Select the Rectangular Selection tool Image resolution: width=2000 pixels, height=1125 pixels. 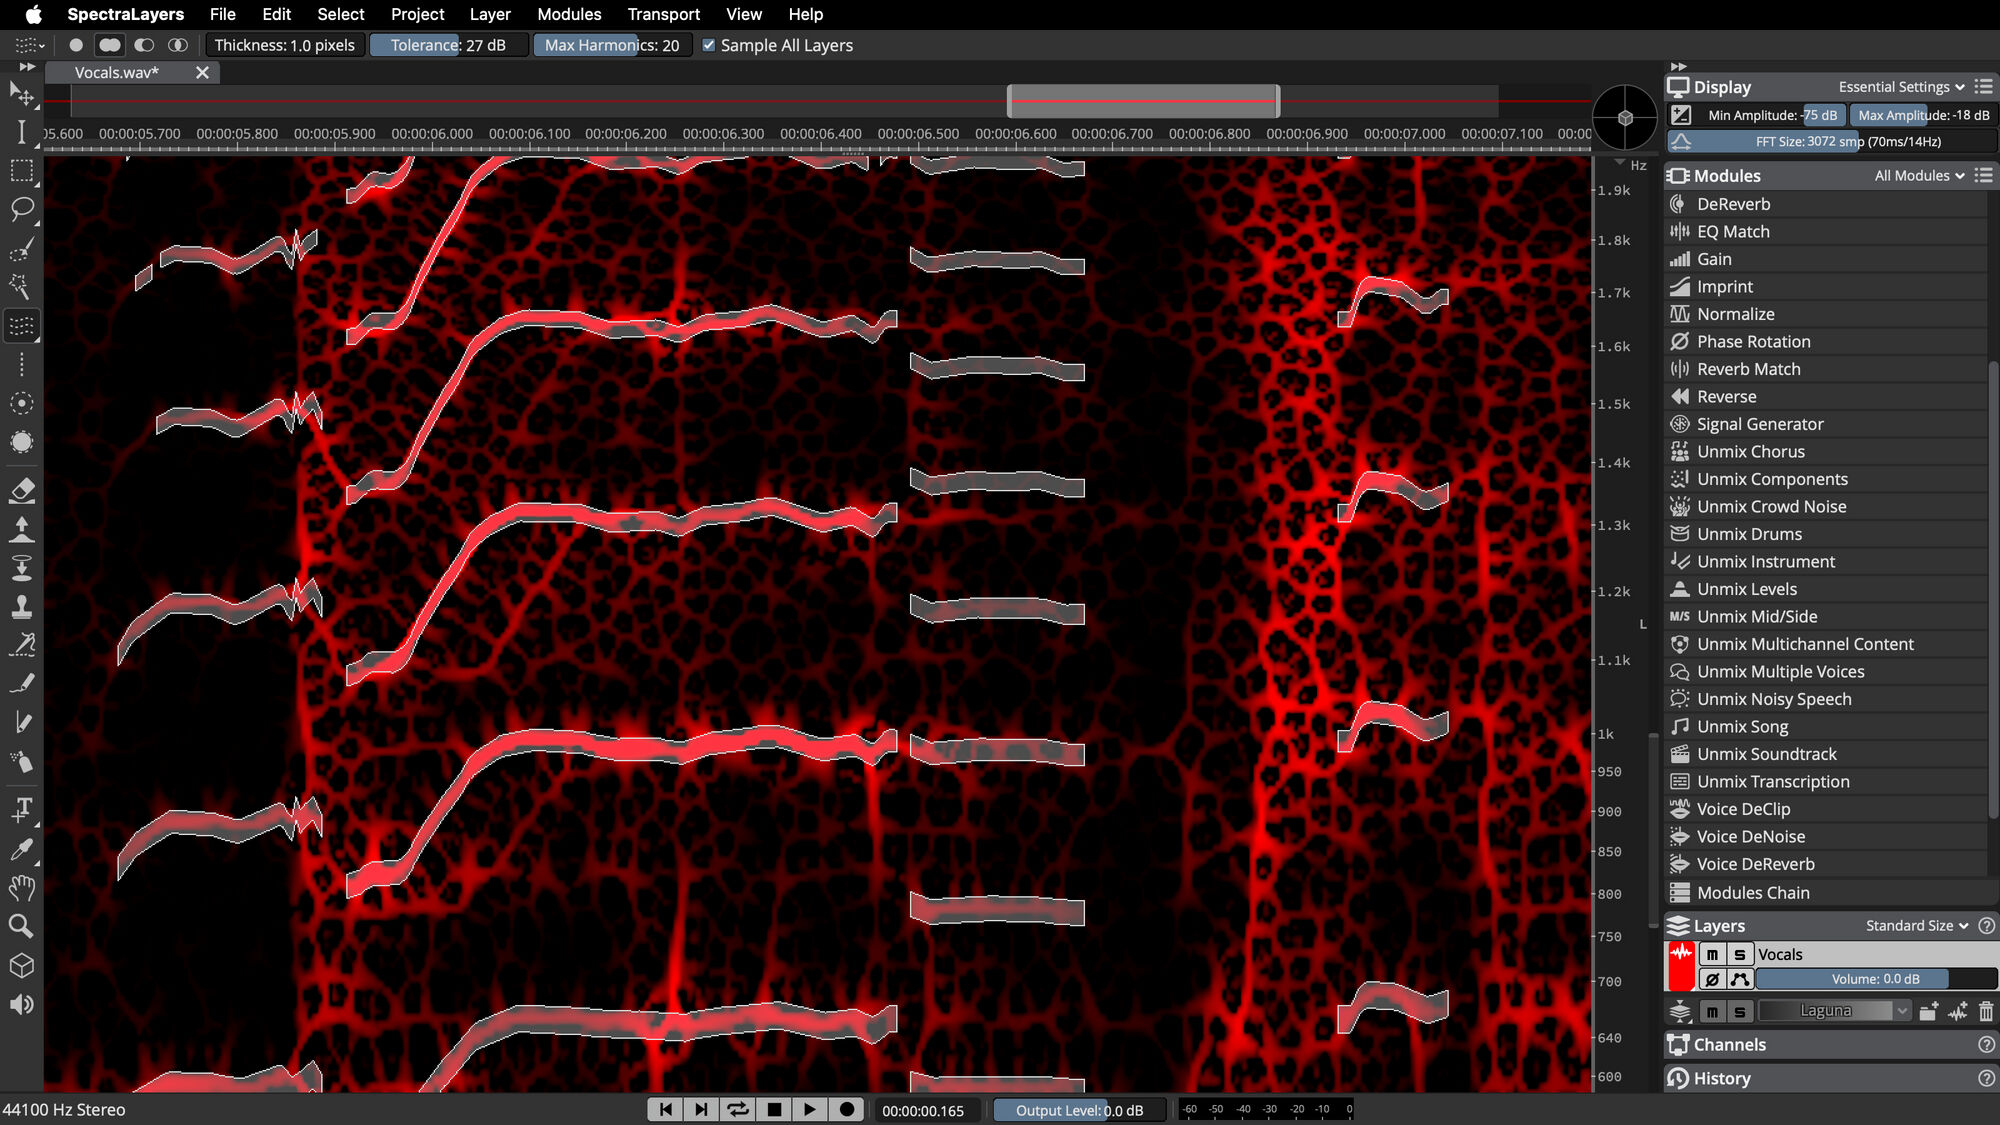click(x=21, y=171)
